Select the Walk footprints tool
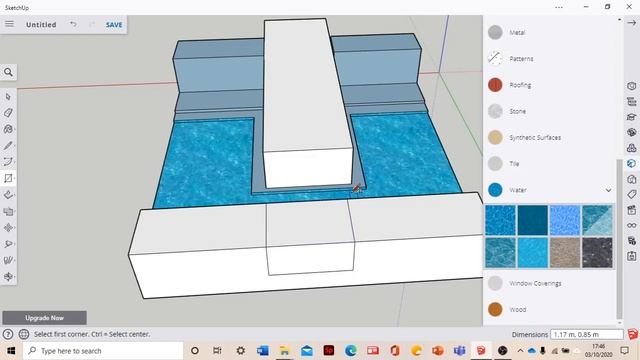The image size is (640, 360). (8, 260)
